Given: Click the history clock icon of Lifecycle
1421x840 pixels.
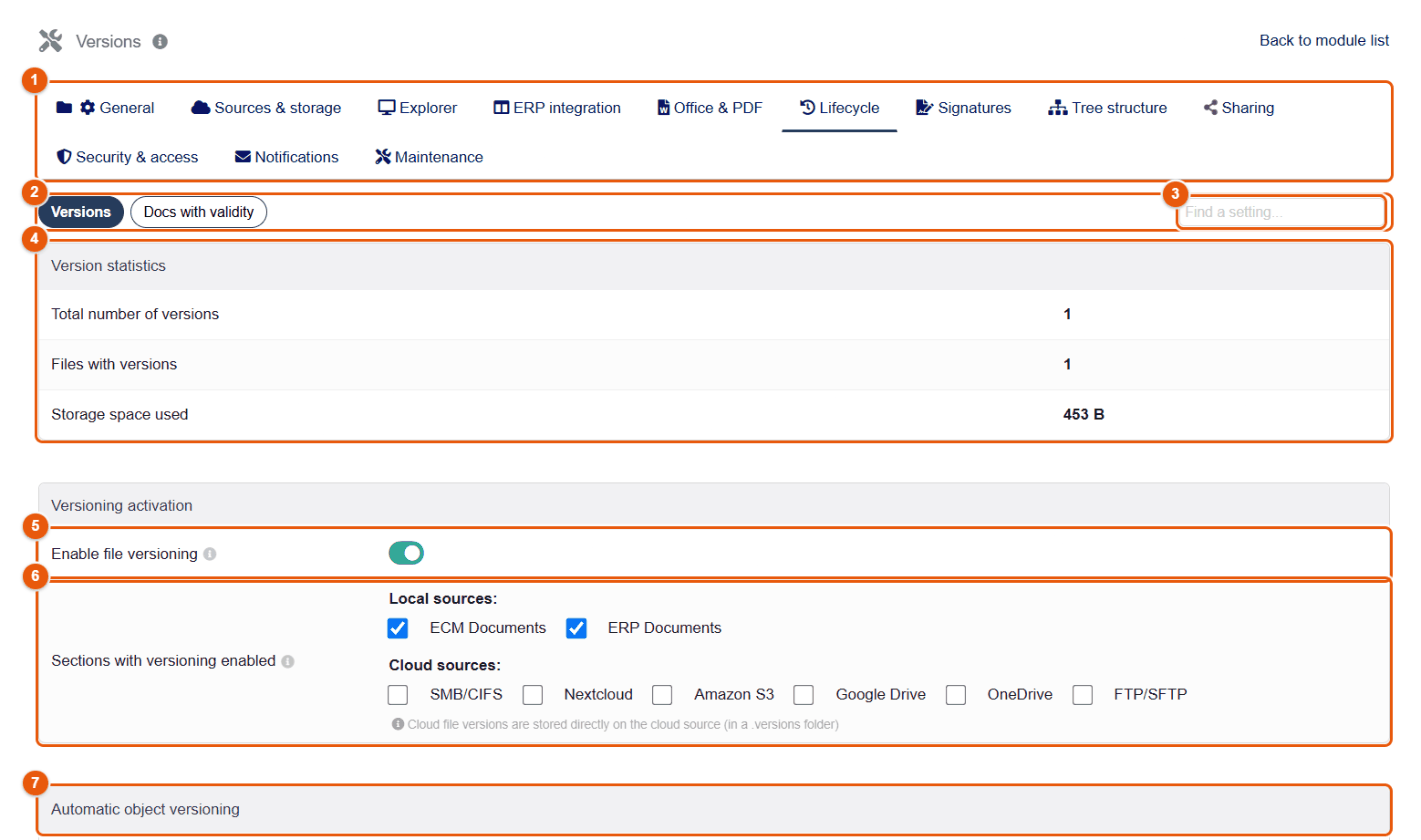Looking at the screenshot, I should point(808,108).
